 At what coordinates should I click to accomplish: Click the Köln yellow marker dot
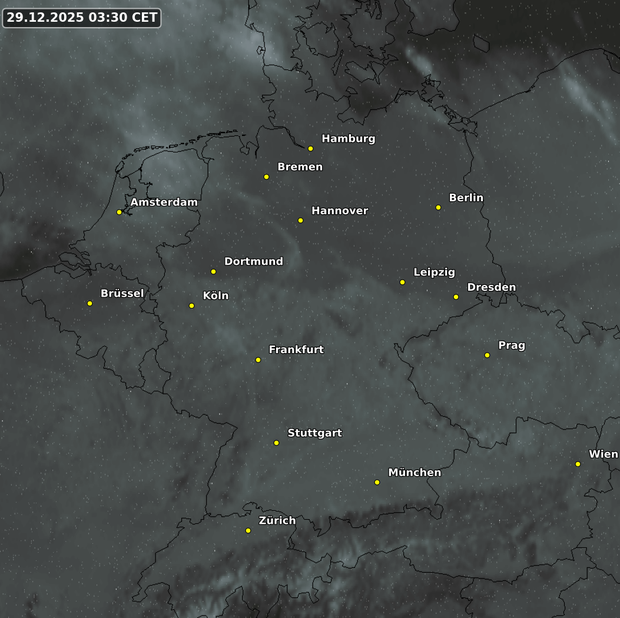tap(192, 306)
